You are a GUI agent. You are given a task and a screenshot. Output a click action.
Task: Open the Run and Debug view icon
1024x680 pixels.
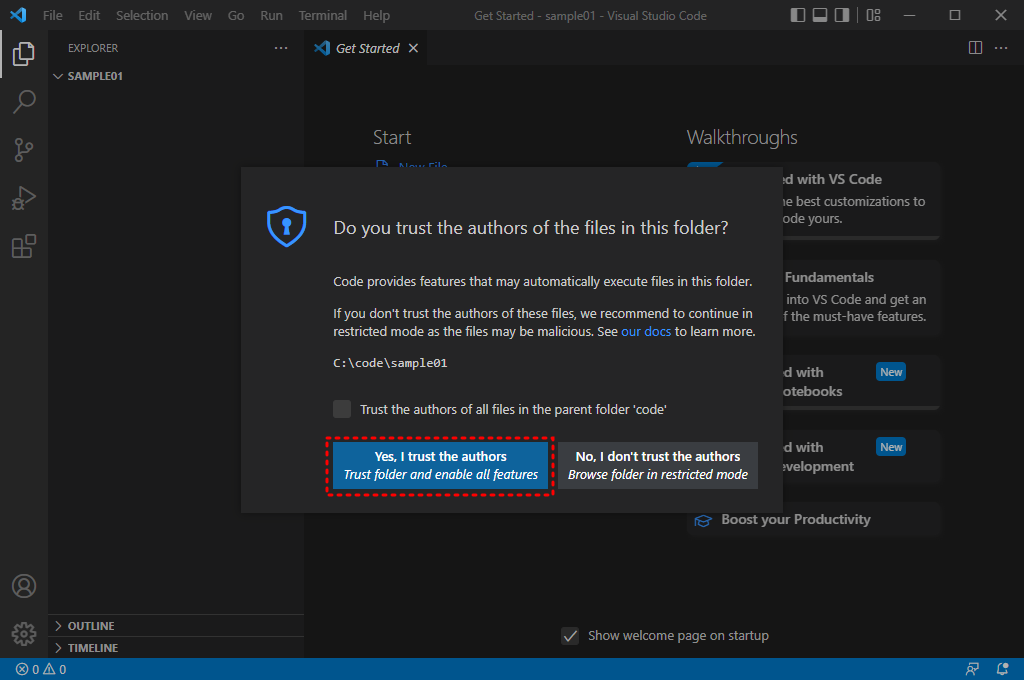coord(24,198)
